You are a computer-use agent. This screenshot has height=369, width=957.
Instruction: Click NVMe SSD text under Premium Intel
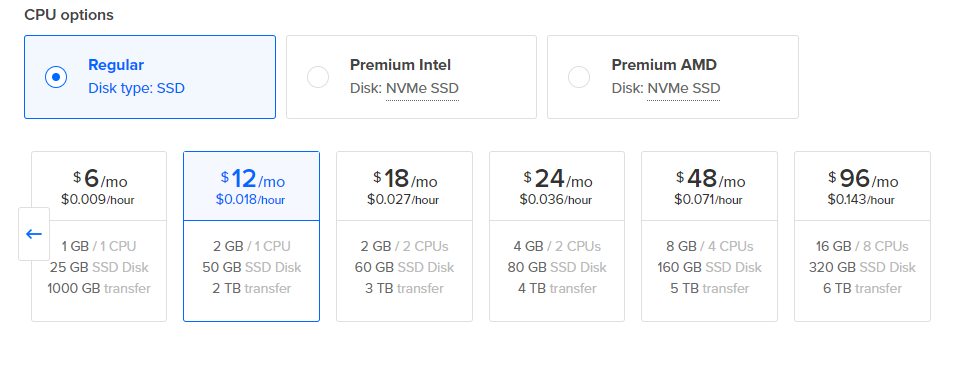pos(422,88)
